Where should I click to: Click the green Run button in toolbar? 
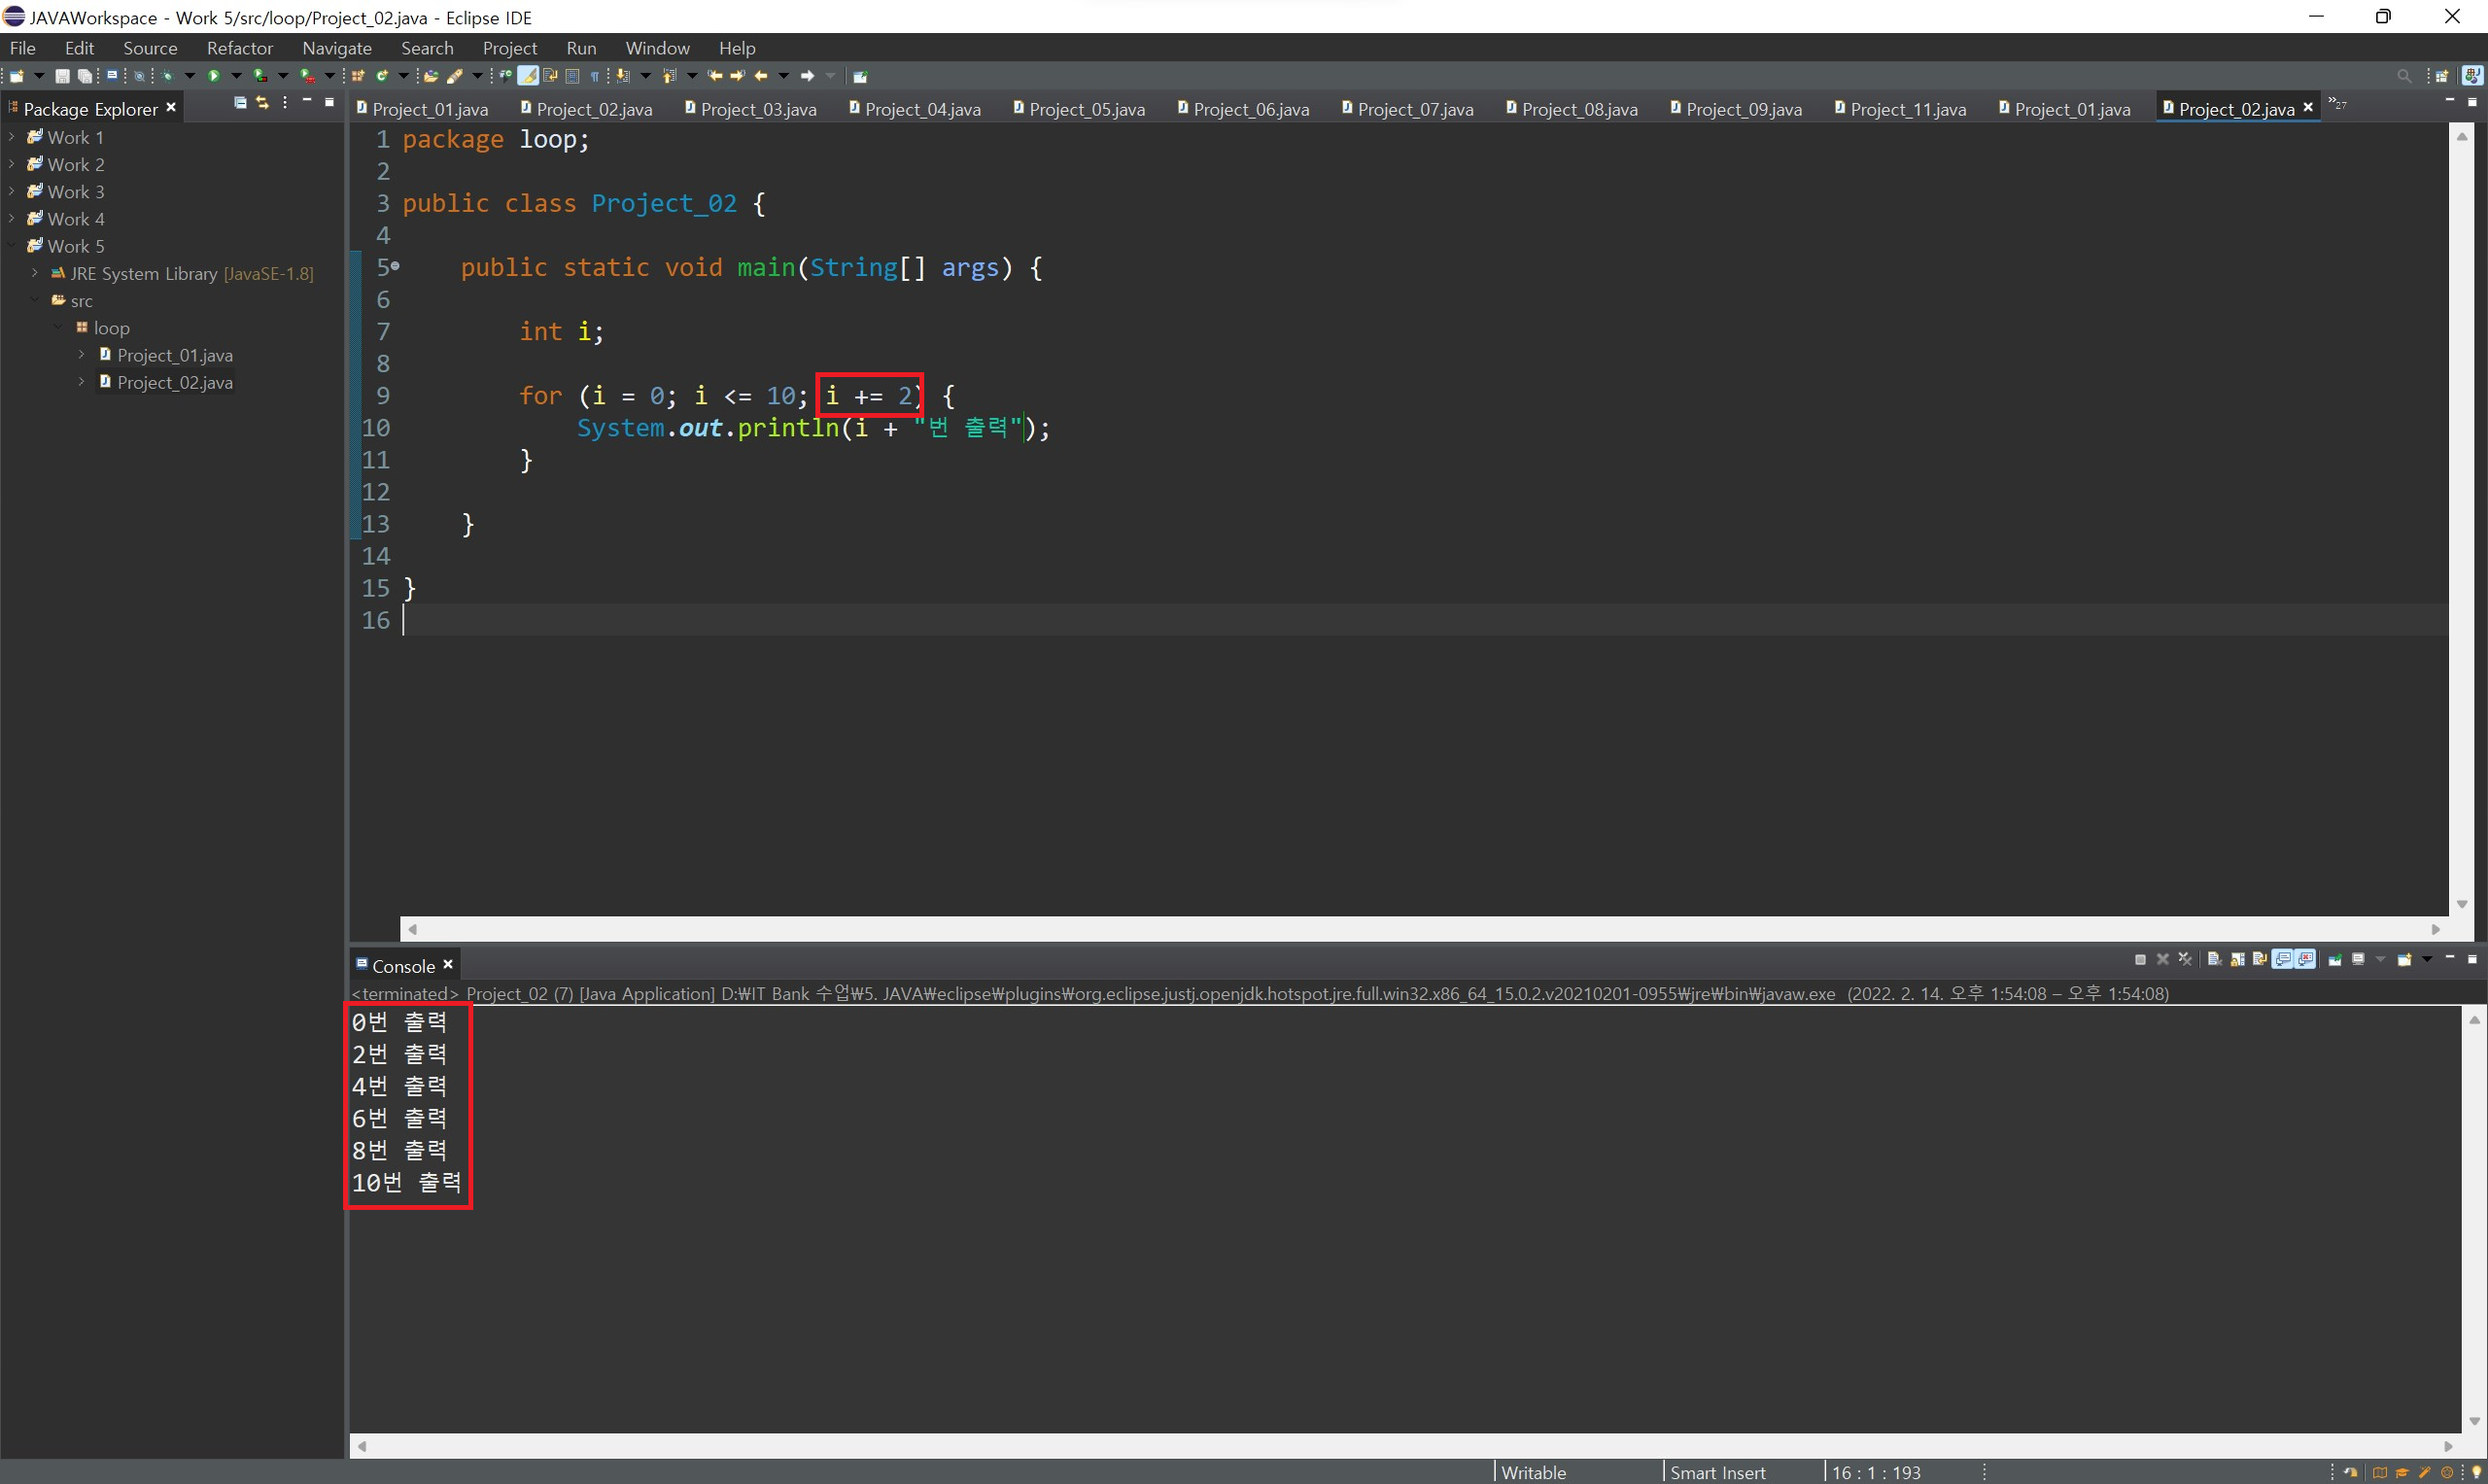[x=213, y=76]
